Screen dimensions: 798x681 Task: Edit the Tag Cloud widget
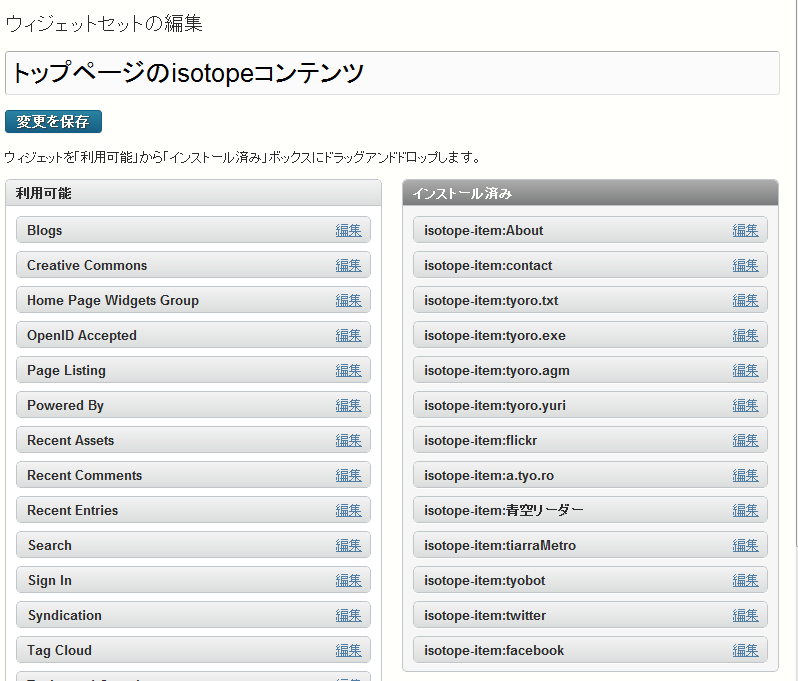(x=348, y=650)
